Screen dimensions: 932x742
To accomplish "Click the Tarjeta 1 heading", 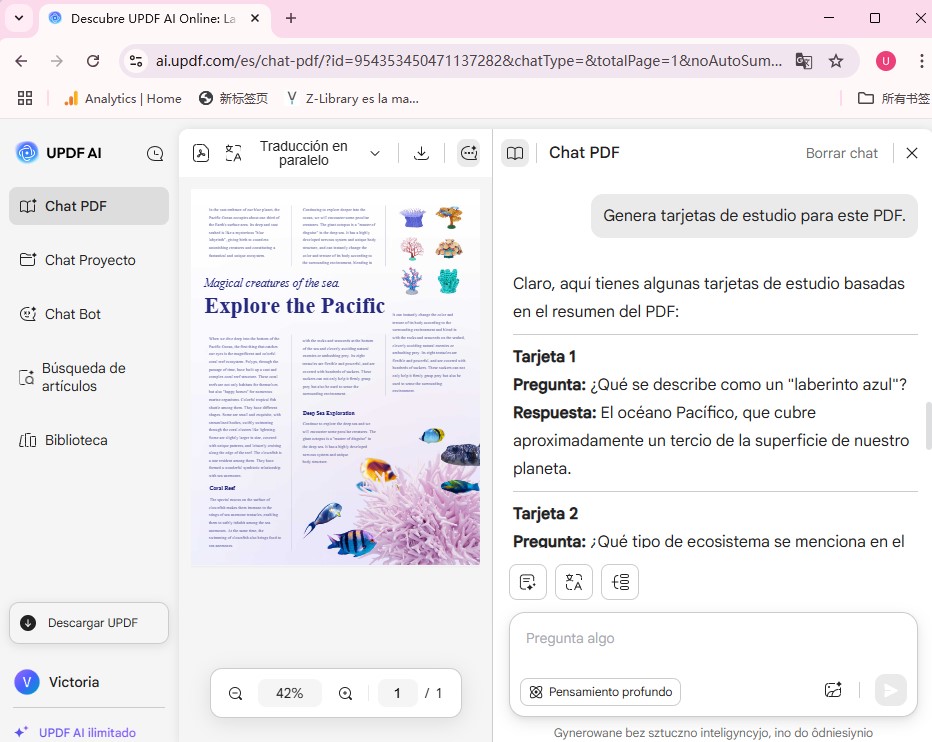I will pos(544,357).
